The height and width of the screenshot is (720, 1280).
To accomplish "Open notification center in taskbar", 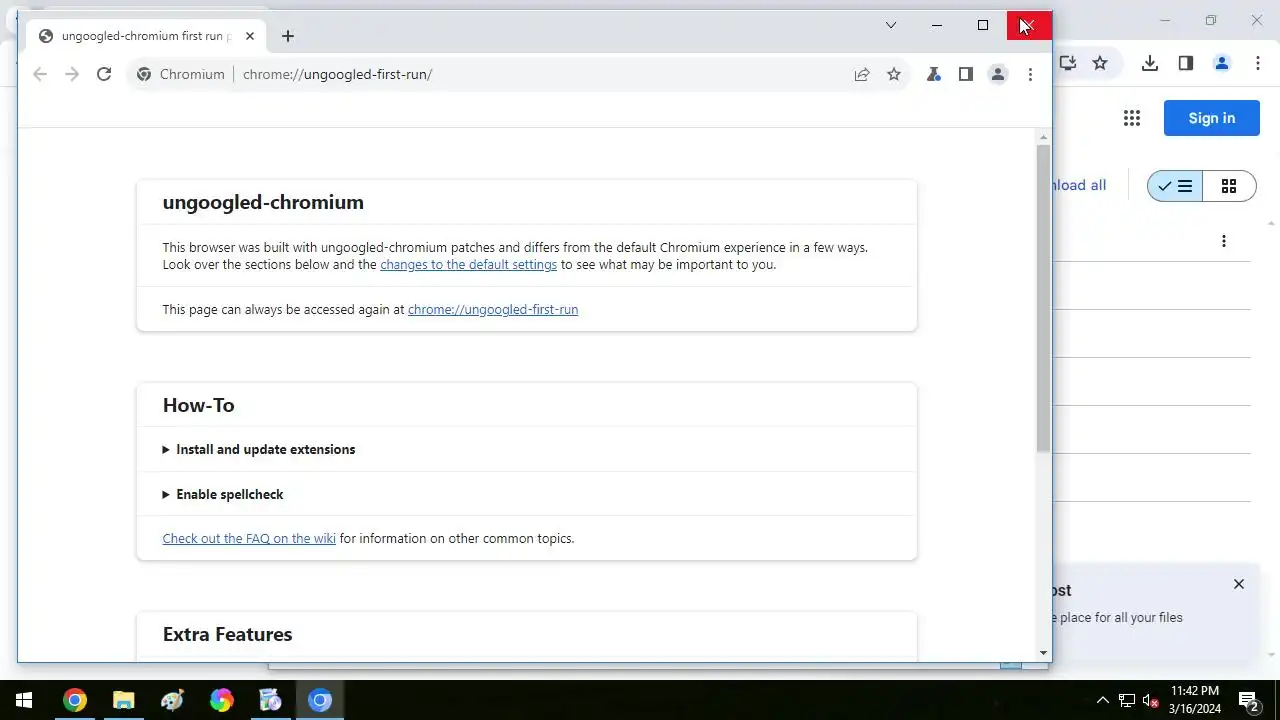I will pos(1248,700).
